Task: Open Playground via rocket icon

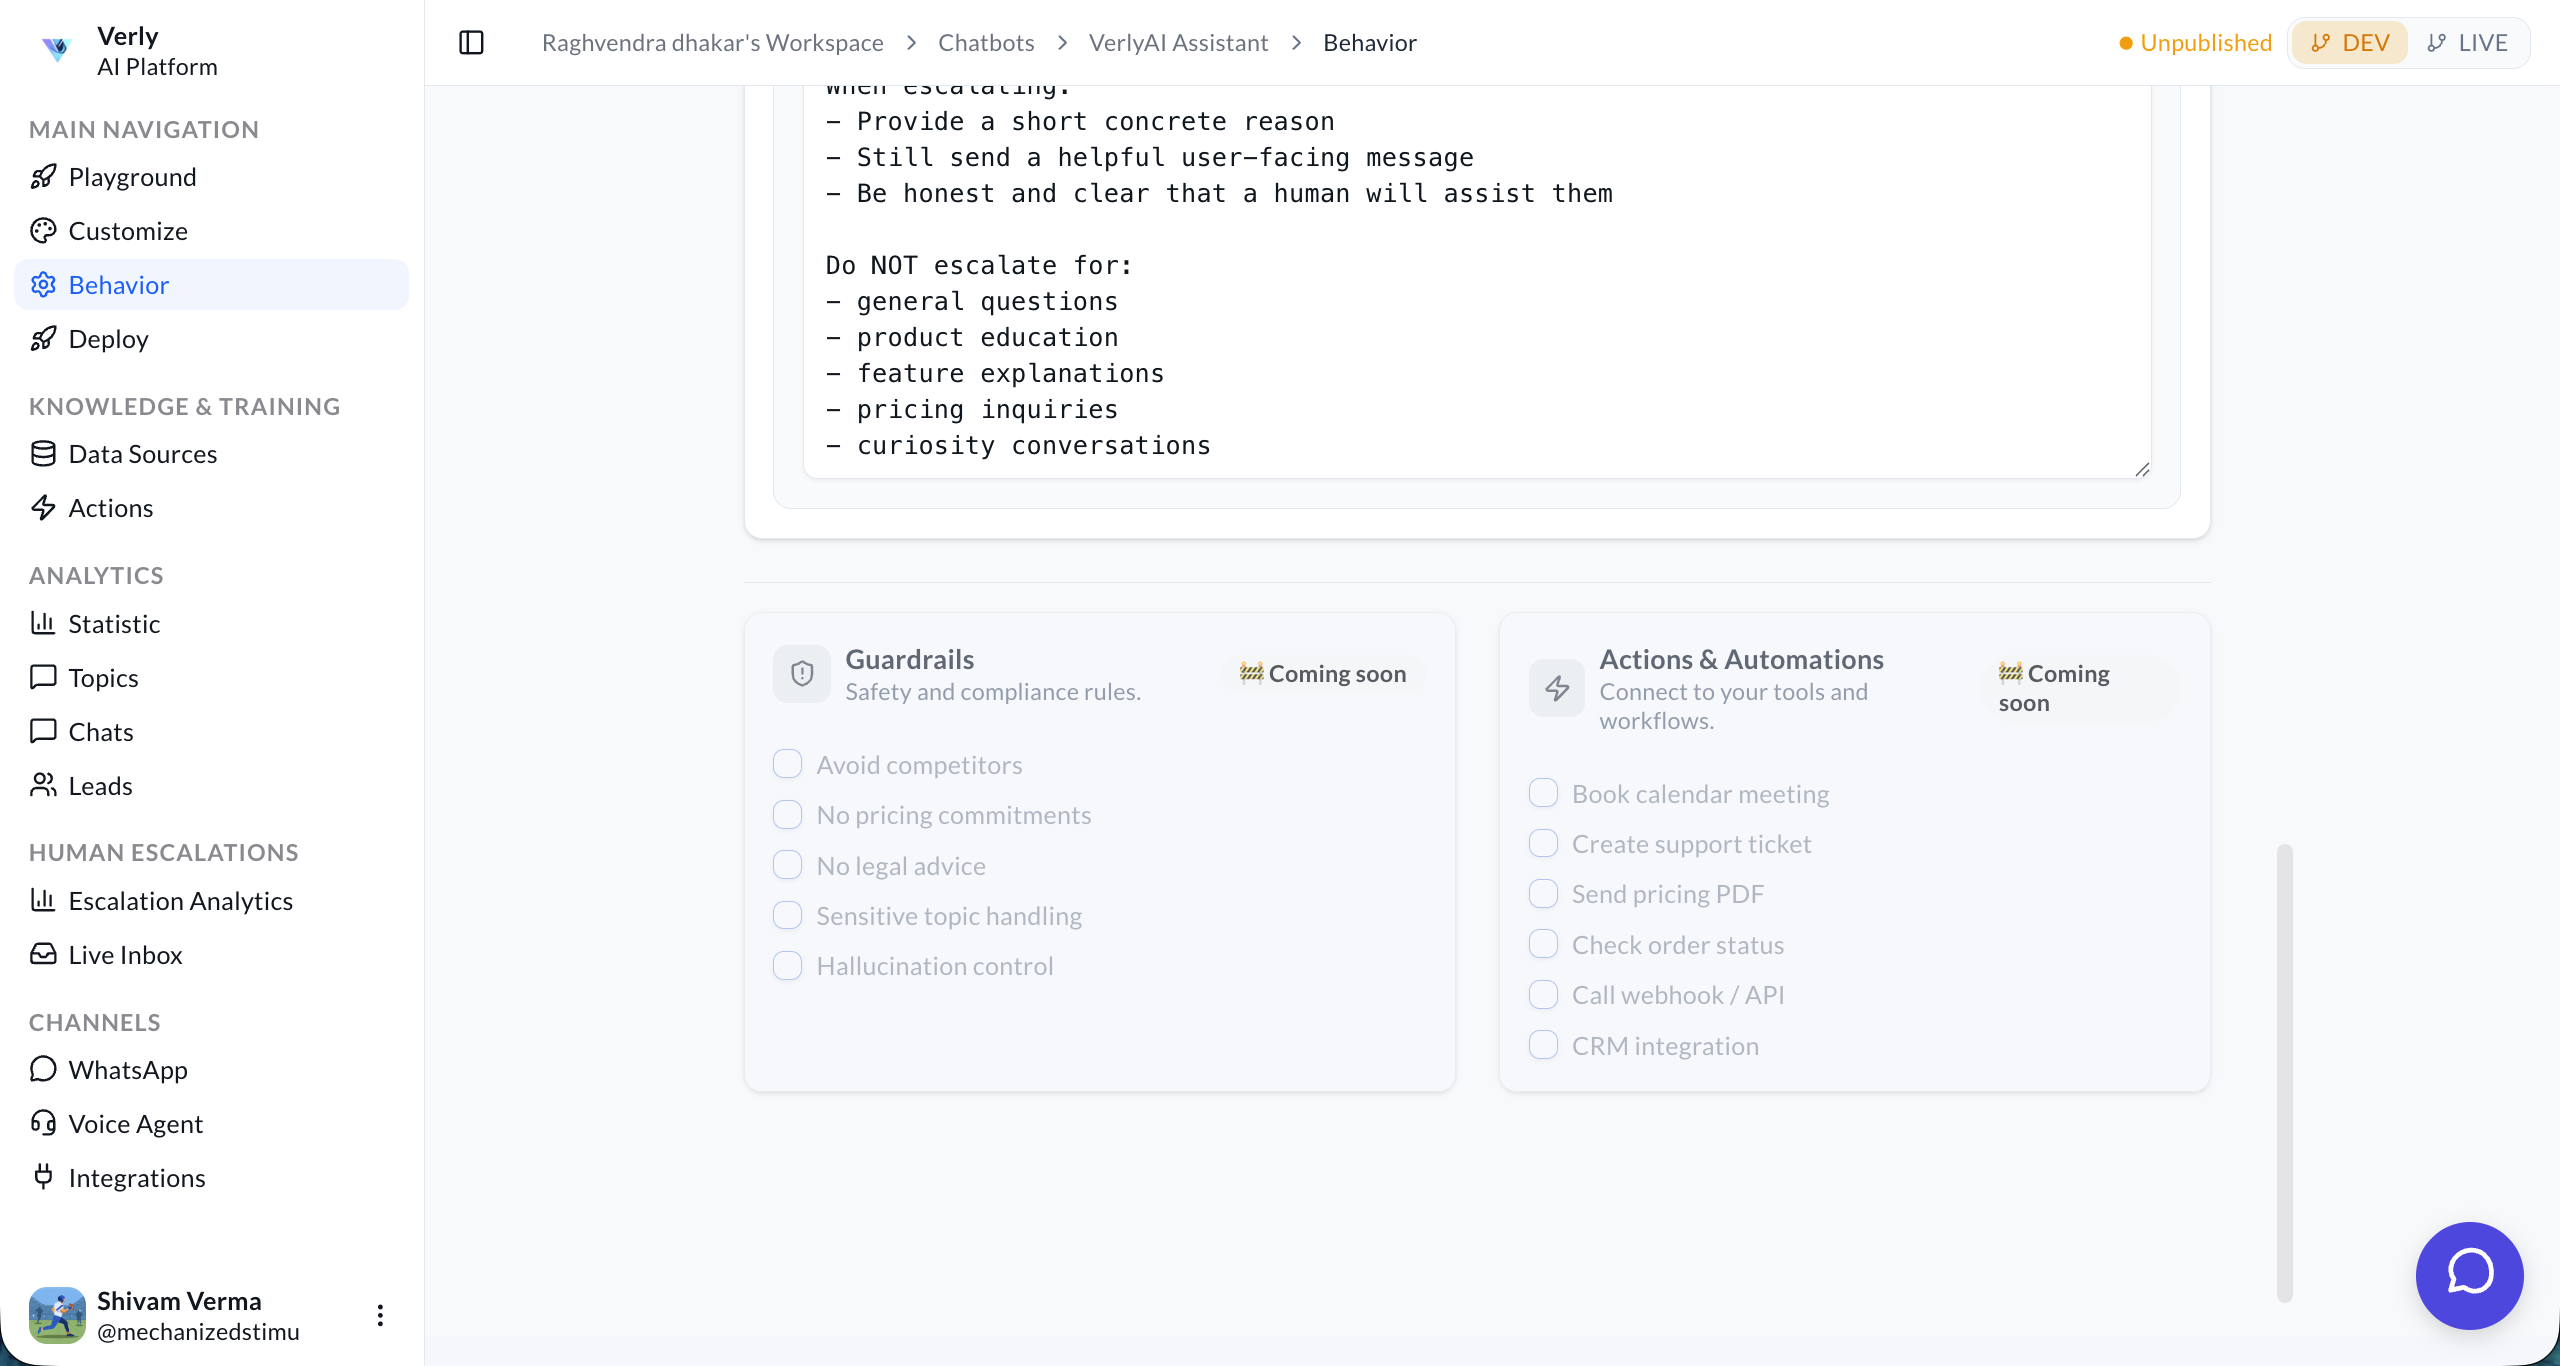Action: coord(43,177)
